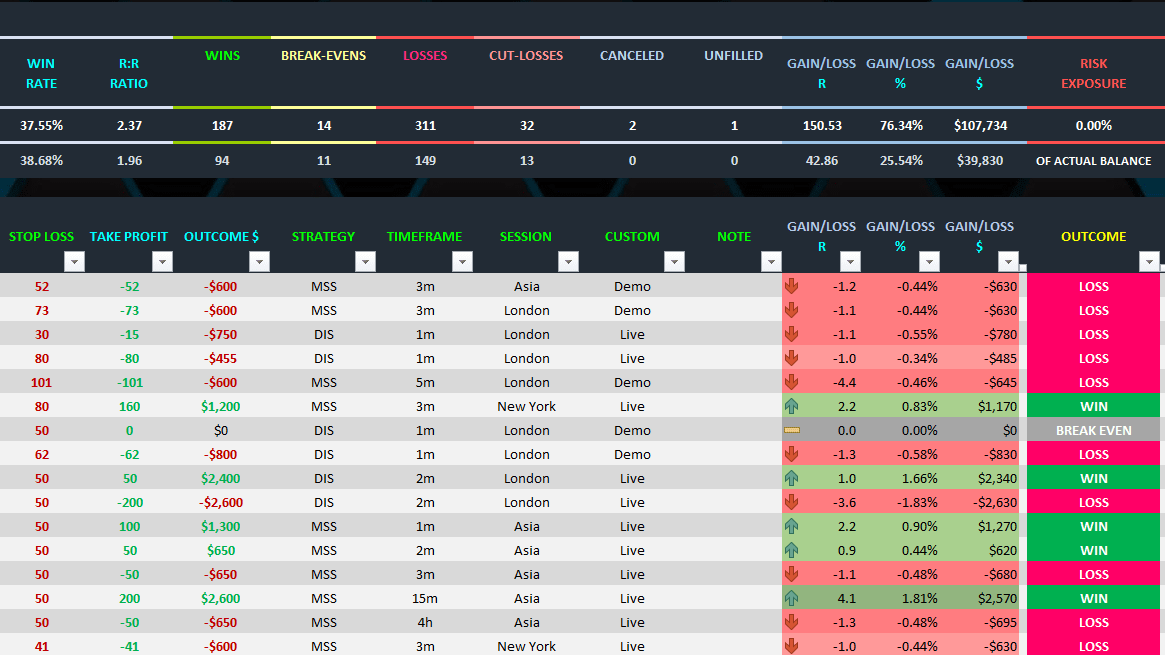Click the BREAK EVEN outcome cell
The width and height of the screenshot is (1165, 655).
[1094, 430]
